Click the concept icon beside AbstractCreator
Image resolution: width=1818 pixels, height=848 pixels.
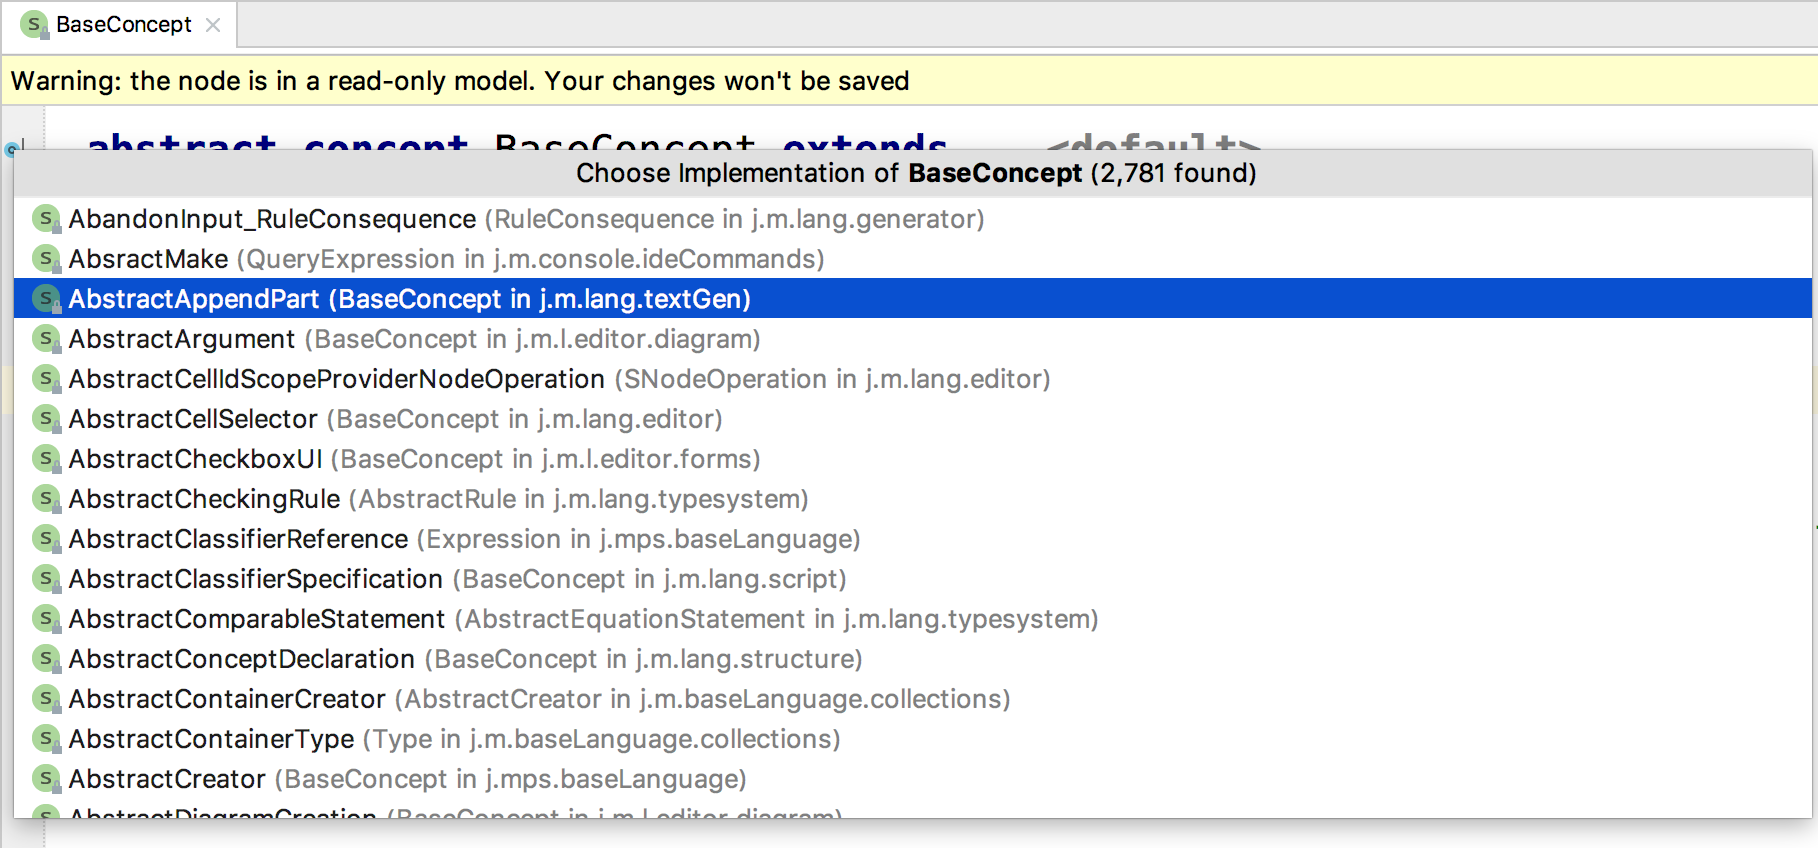point(46,779)
